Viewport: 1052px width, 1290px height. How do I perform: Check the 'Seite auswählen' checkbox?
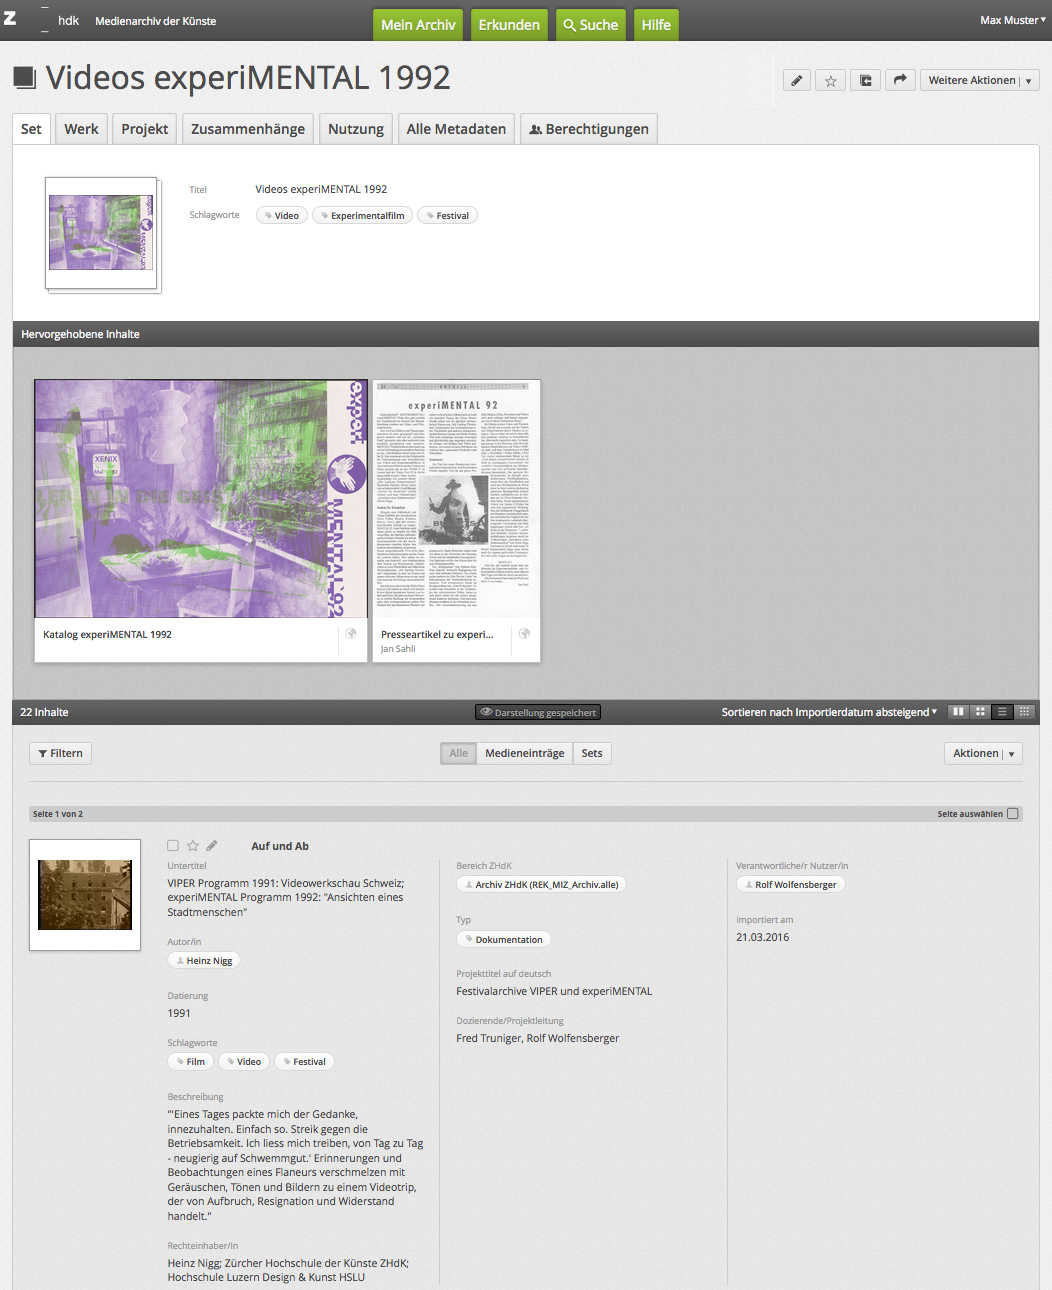[1012, 814]
